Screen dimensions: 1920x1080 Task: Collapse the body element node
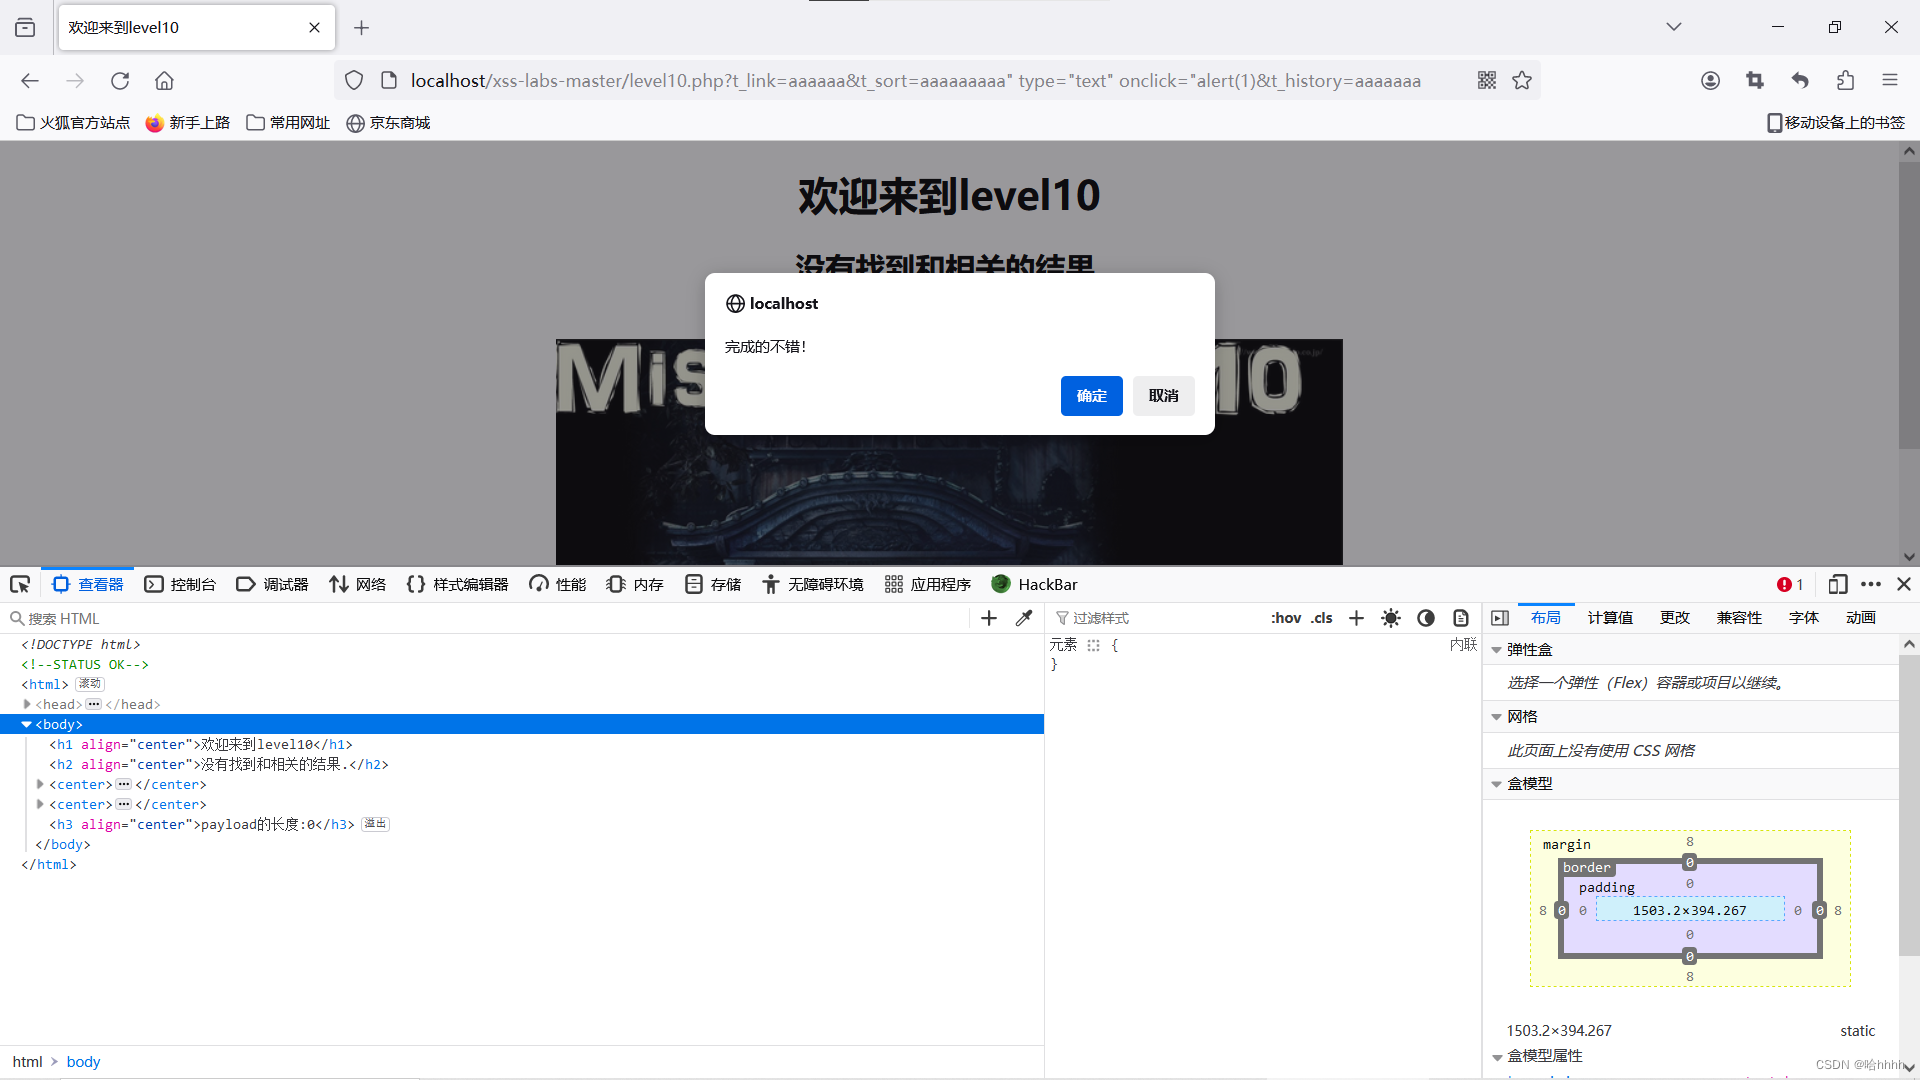[27, 724]
